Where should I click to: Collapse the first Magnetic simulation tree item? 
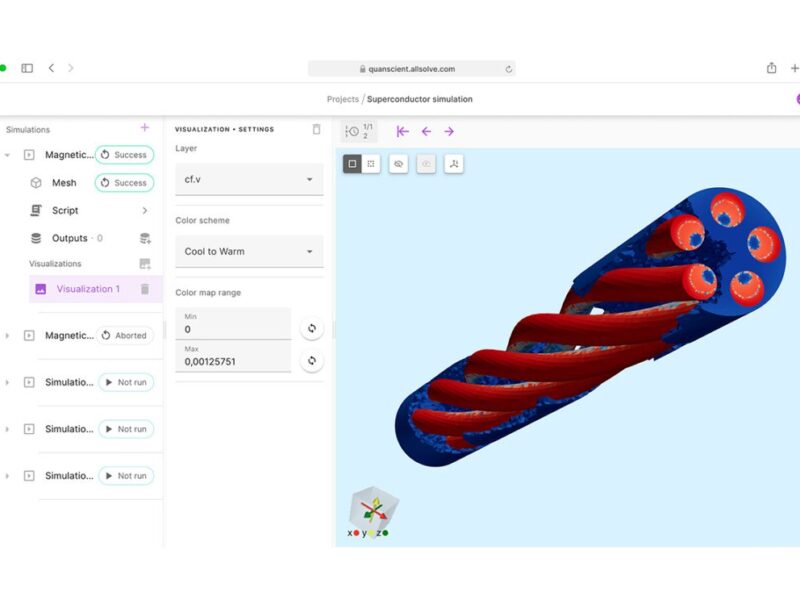6,155
